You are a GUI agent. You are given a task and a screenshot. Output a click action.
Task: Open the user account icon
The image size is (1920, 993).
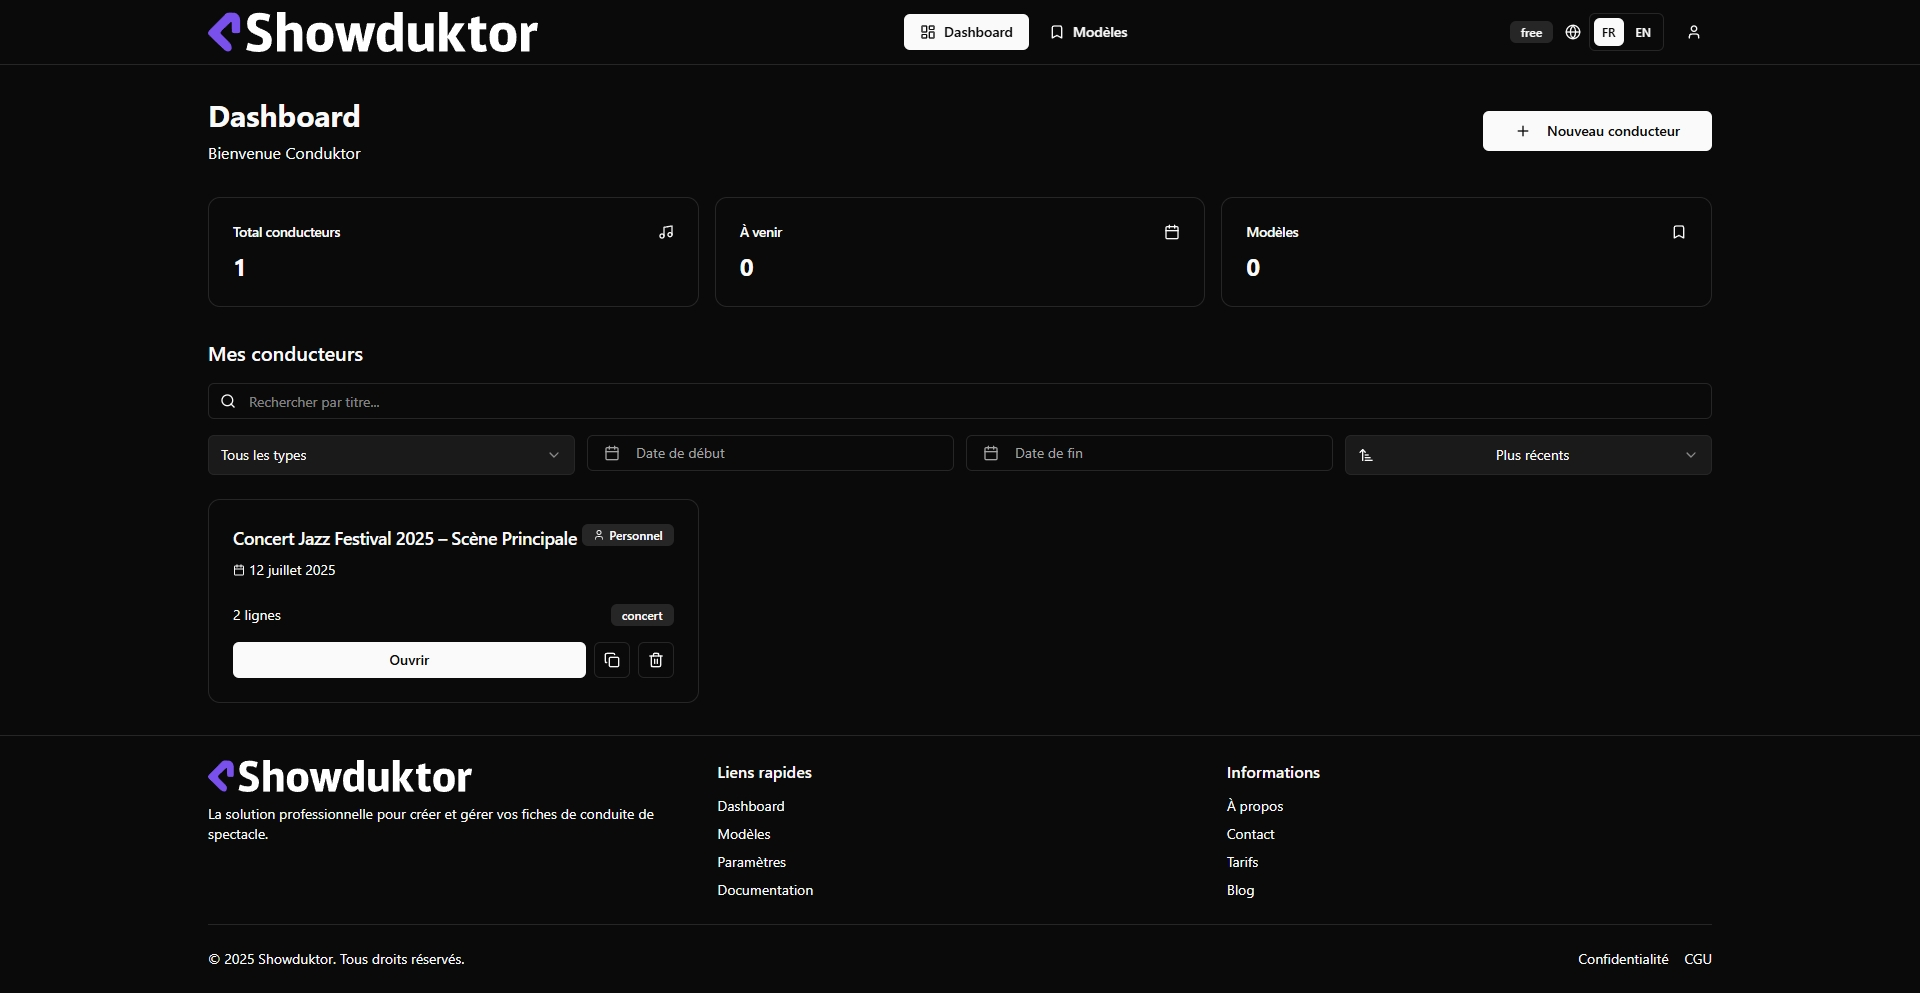[1694, 32]
